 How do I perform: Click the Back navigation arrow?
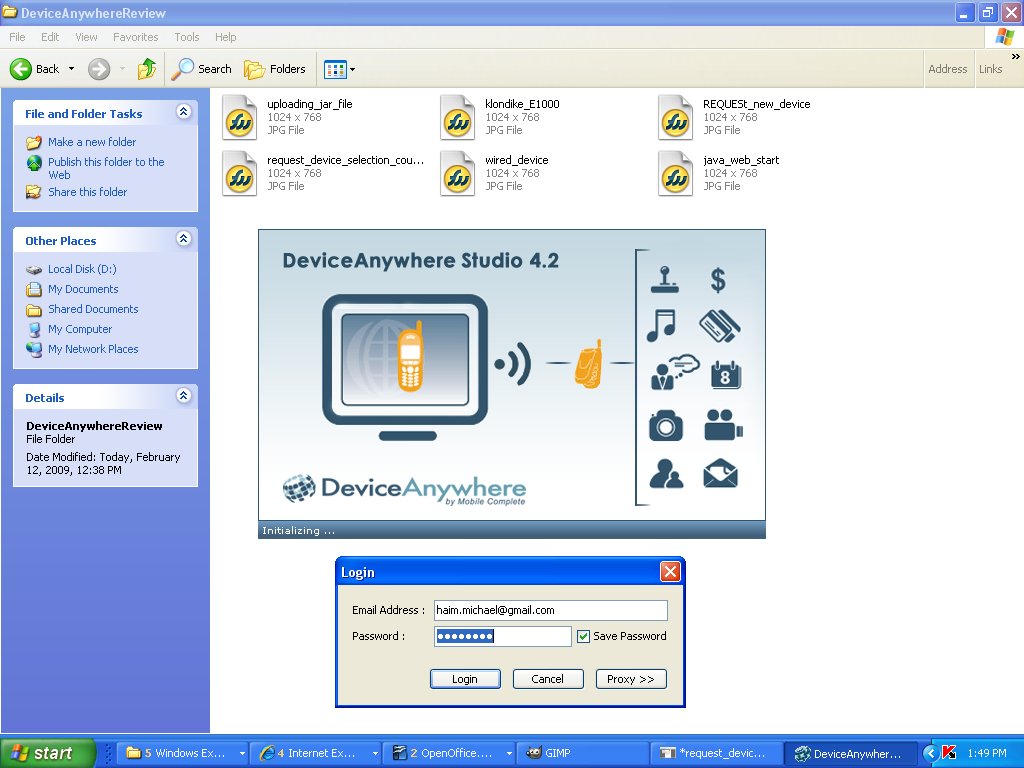pos(22,69)
